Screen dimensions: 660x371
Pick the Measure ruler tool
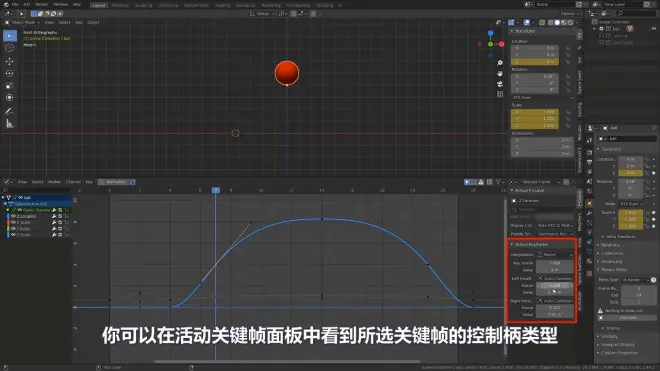click(9, 124)
